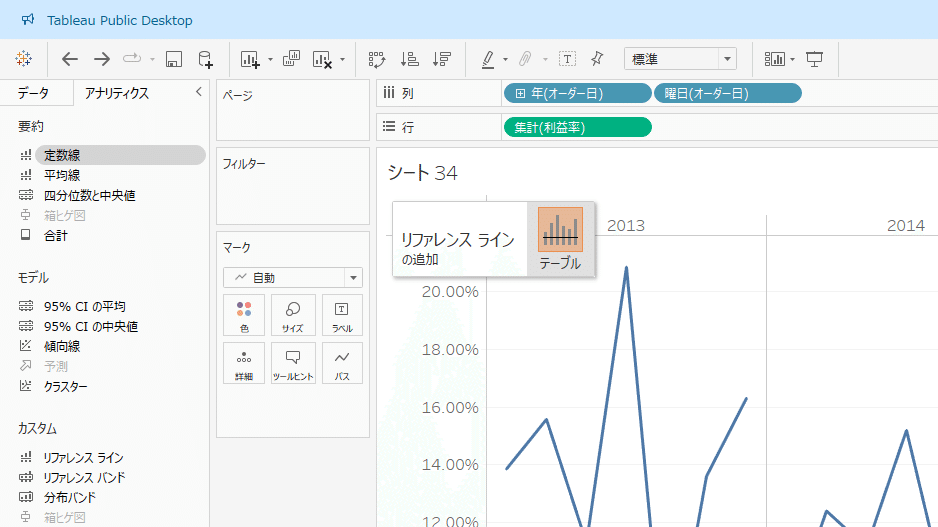This screenshot has height=527, width=938.
Task: Click the Undo back arrow
Action: [x=70, y=59]
